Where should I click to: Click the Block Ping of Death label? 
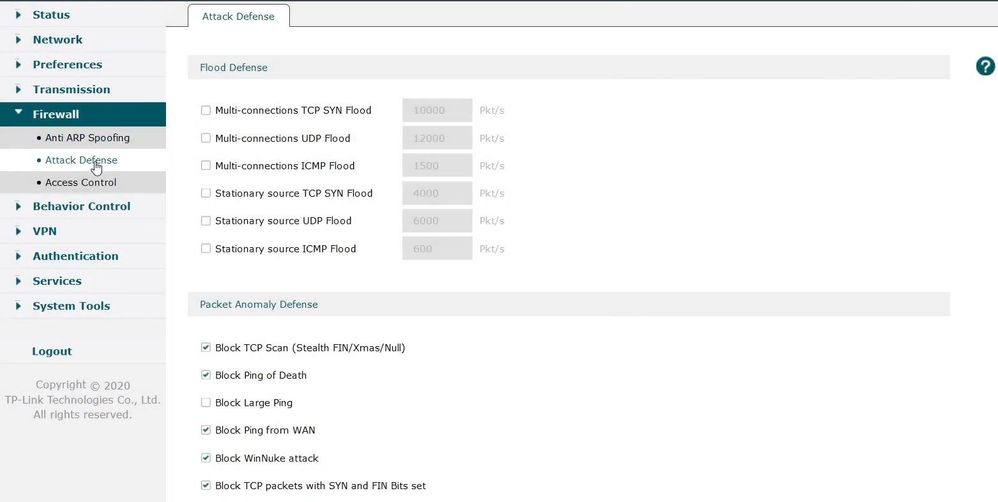pos(261,375)
